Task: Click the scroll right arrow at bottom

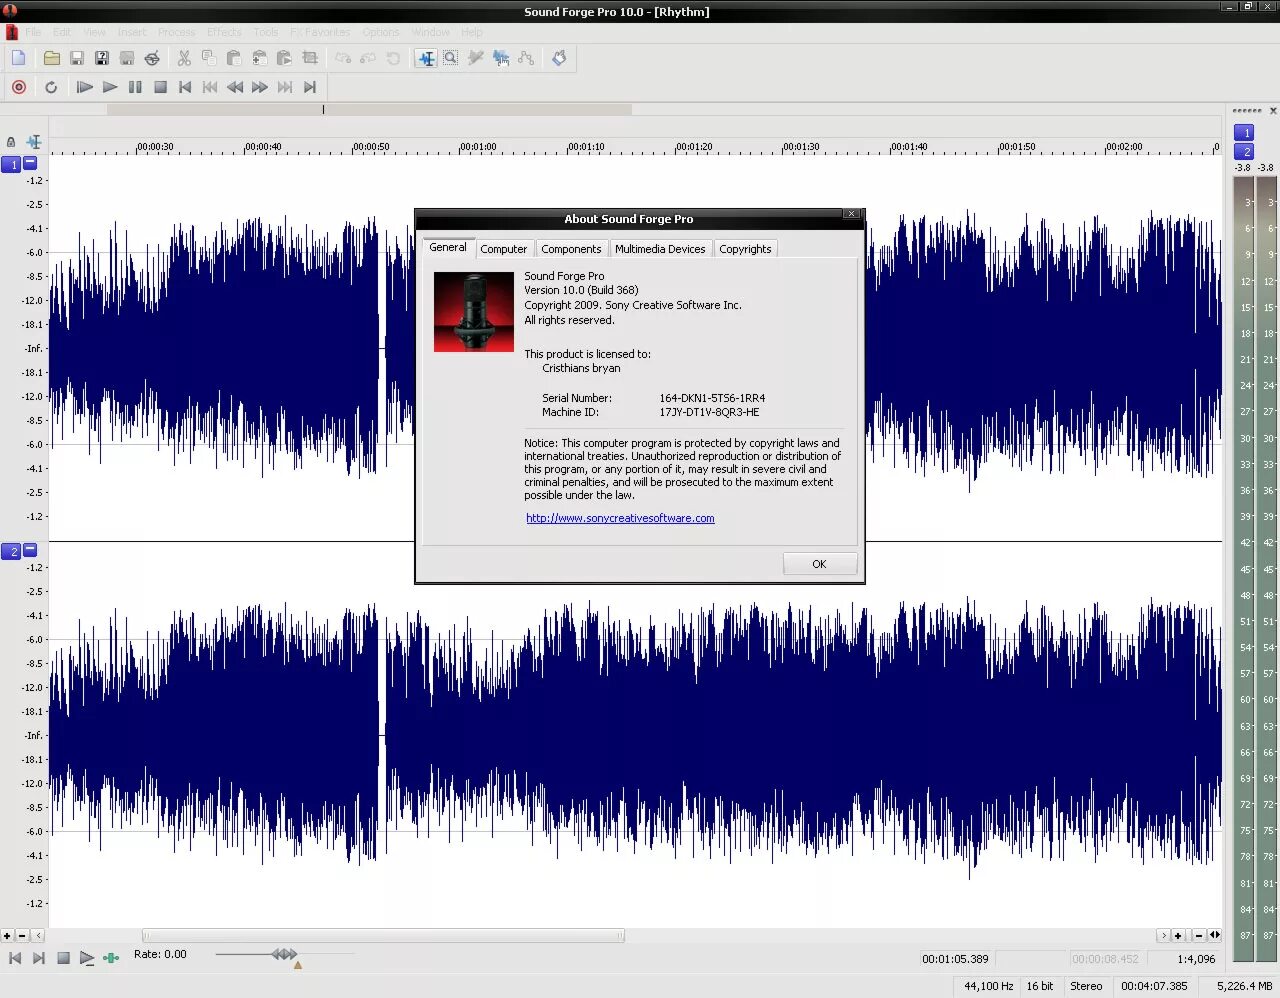Action: click(1163, 936)
